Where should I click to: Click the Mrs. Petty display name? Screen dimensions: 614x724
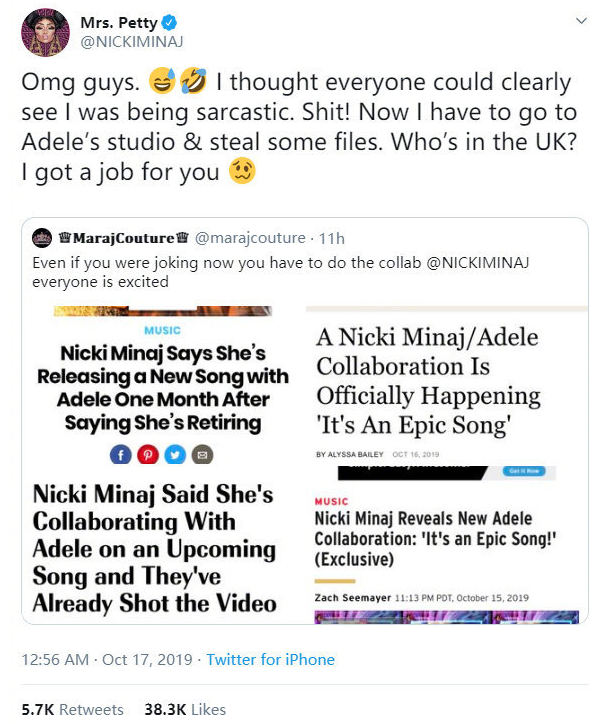(x=126, y=20)
